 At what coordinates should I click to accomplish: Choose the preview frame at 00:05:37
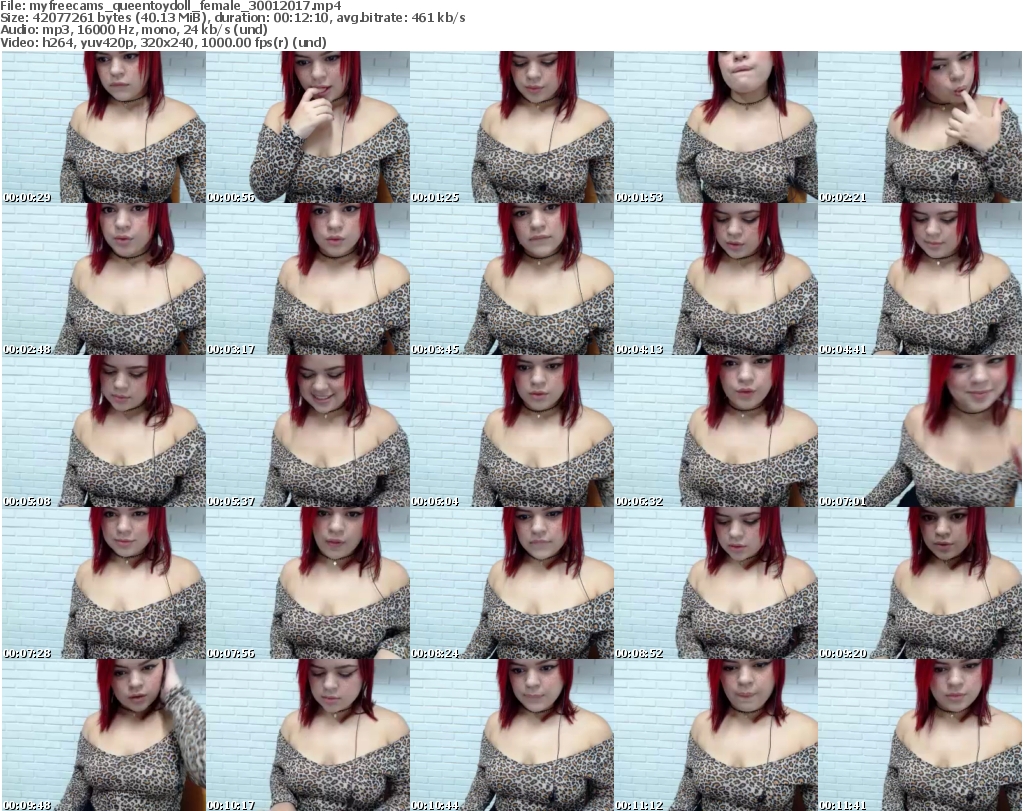point(308,432)
